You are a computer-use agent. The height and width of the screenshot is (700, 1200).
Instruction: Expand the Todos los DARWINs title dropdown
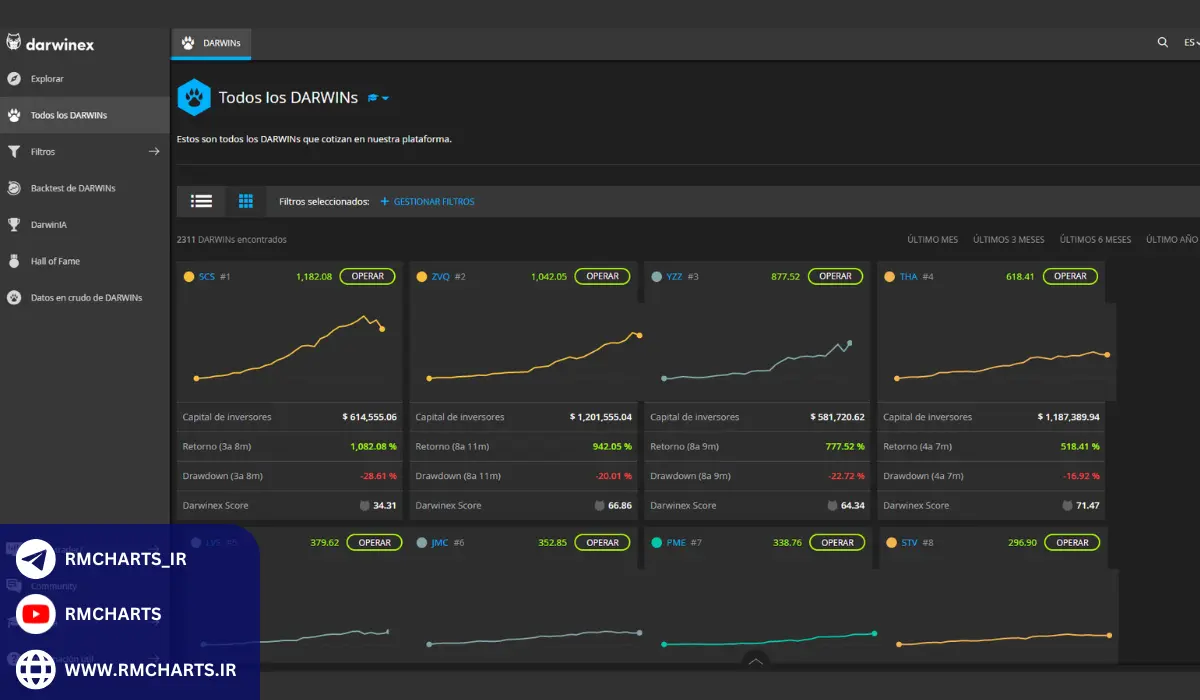point(379,98)
